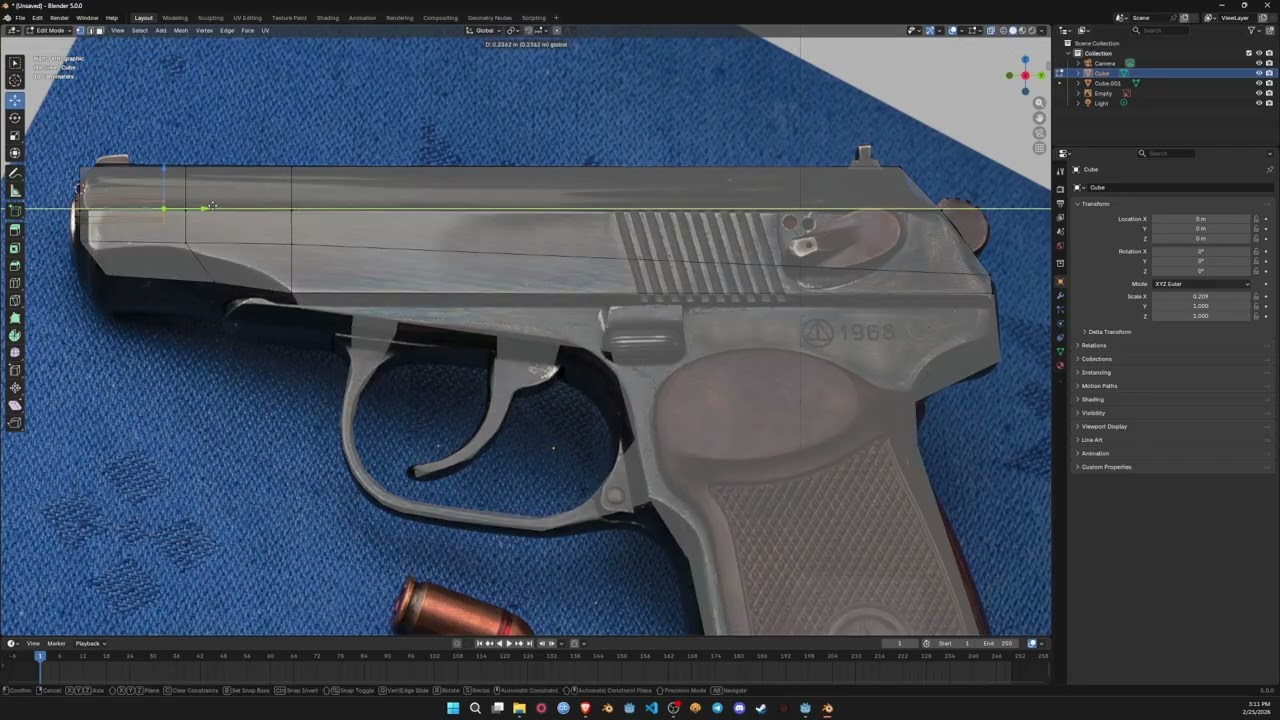Select the Measure tool

click(x=15, y=191)
